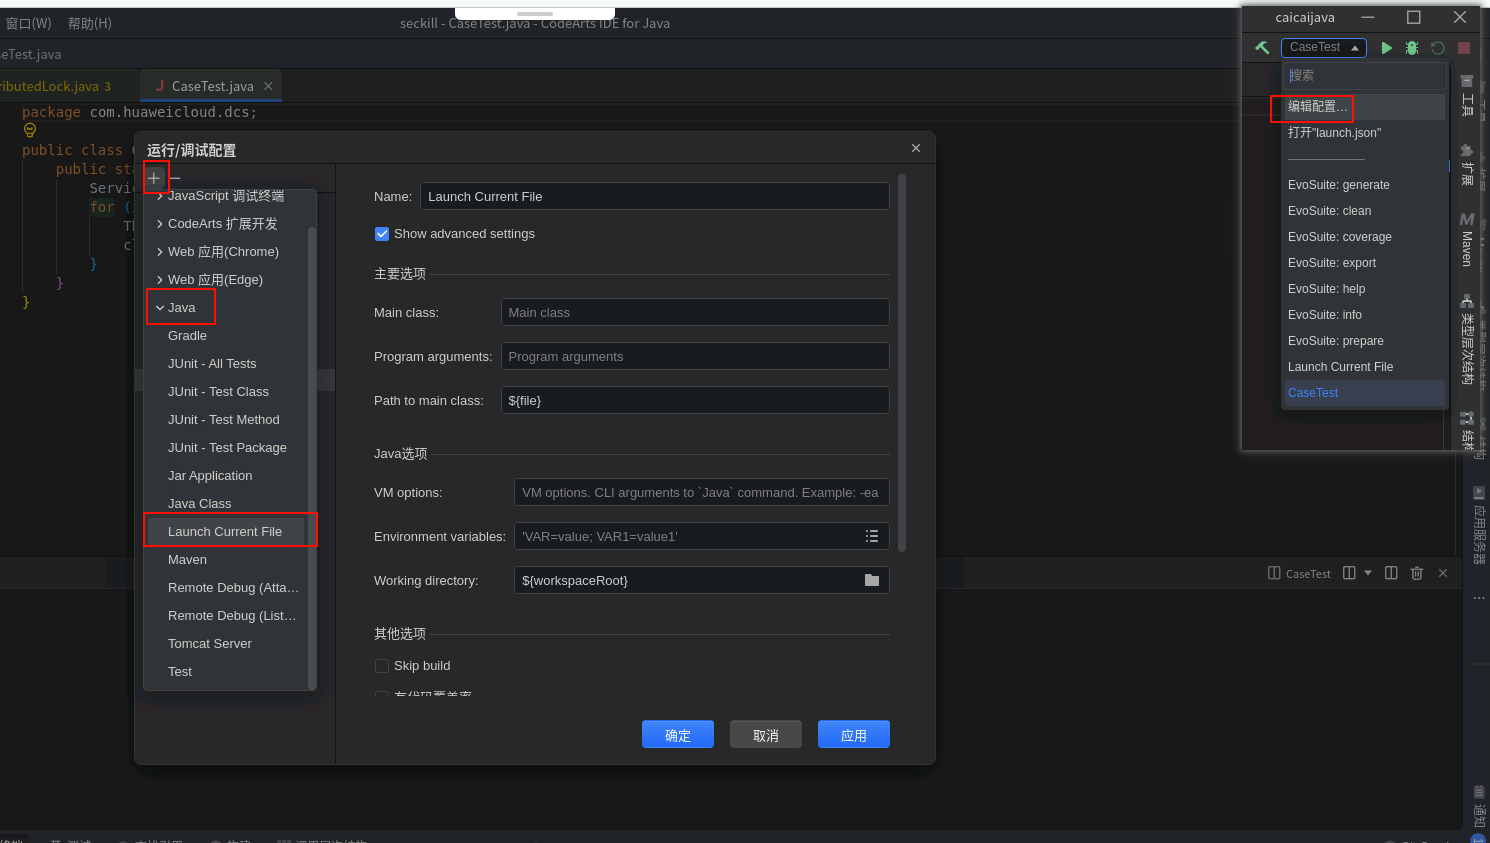
Task: Open the 帮助(H) menu
Action: (x=90, y=23)
